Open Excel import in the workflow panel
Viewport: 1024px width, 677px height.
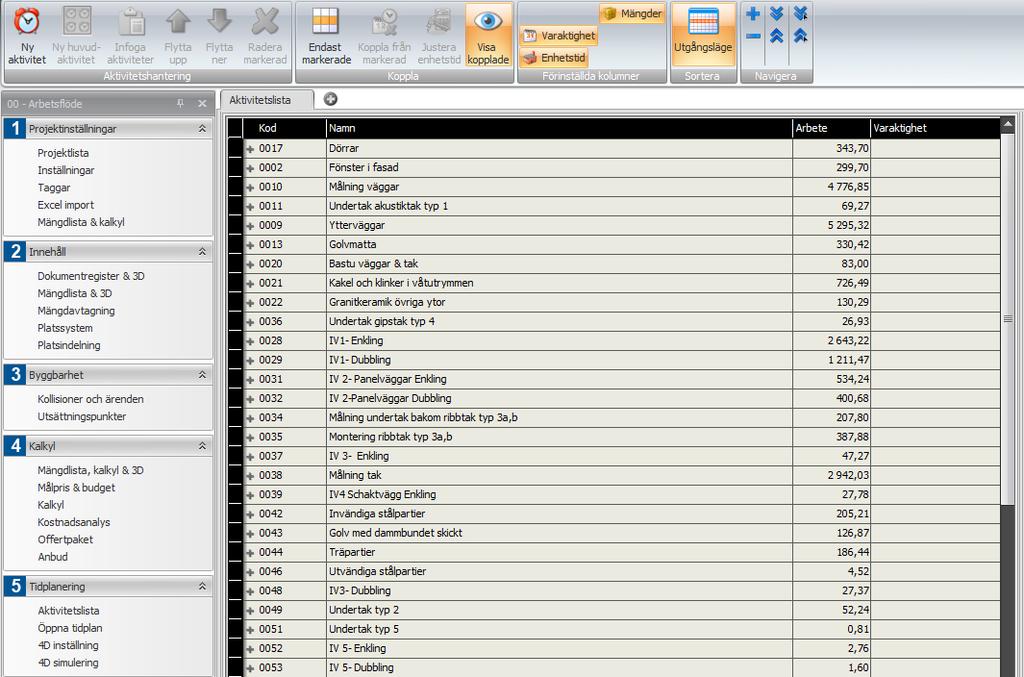point(65,205)
